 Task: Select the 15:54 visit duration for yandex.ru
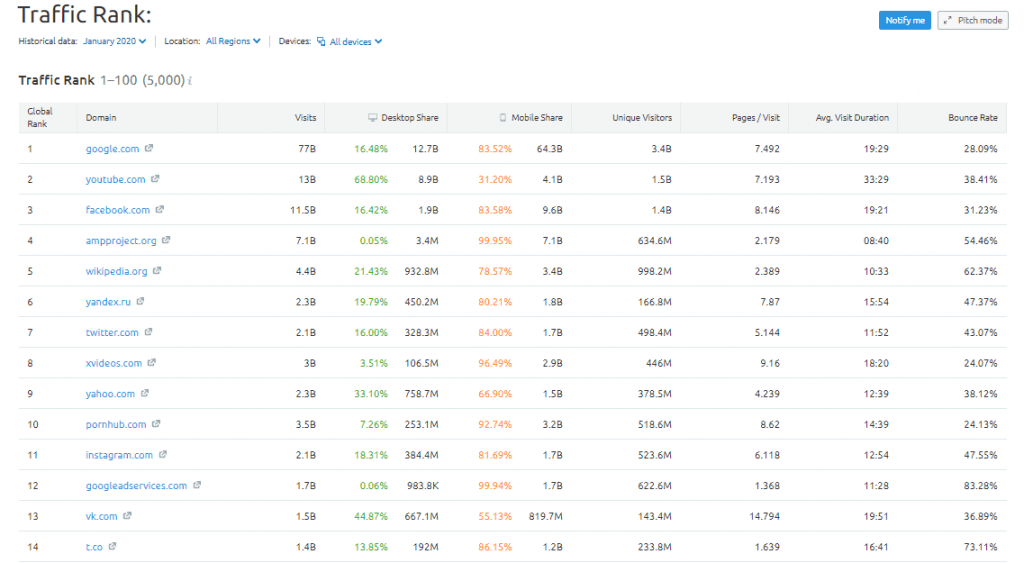tap(876, 302)
